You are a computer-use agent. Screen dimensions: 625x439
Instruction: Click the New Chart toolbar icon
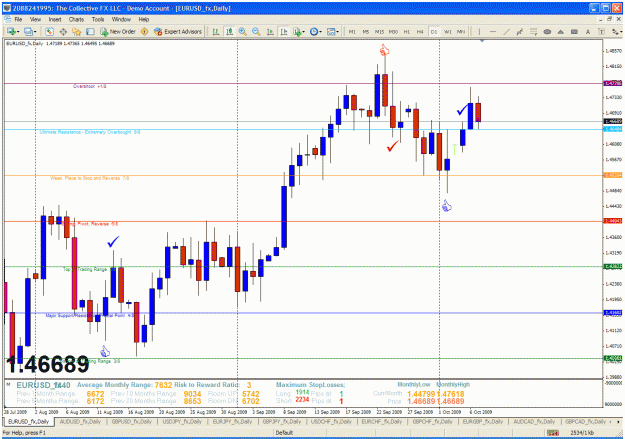click(x=10, y=31)
